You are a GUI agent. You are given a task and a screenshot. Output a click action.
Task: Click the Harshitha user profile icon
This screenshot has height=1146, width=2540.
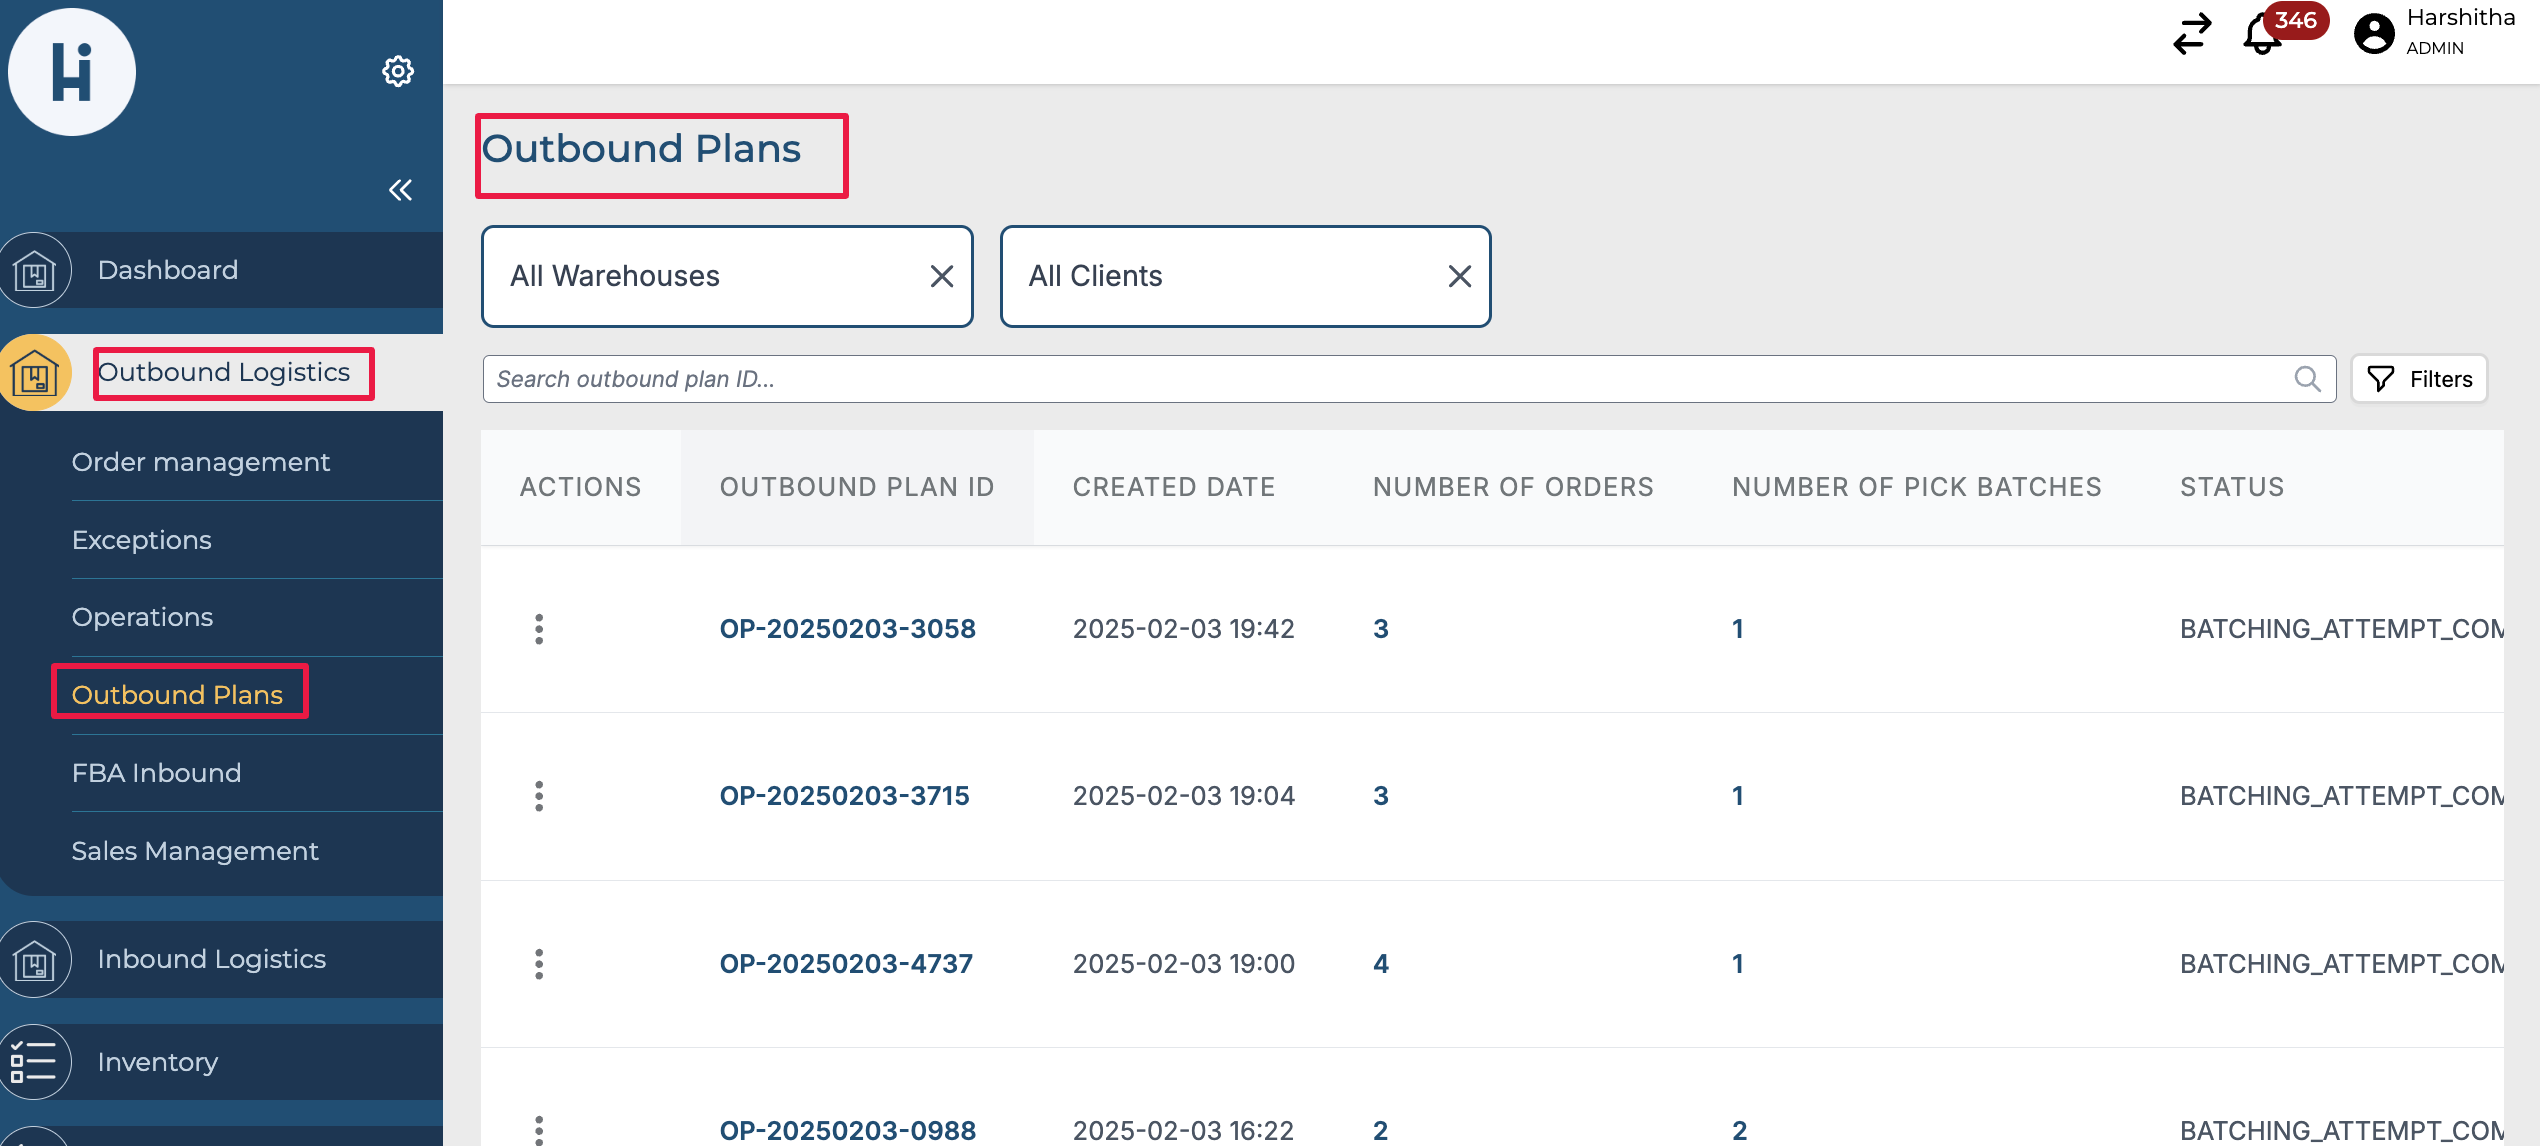[2374, 34]
